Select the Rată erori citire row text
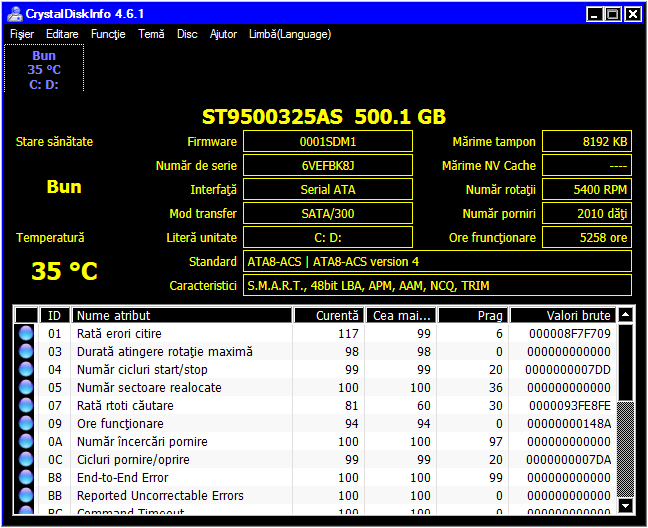The image size is (648, 528). (x=119, y=333)
